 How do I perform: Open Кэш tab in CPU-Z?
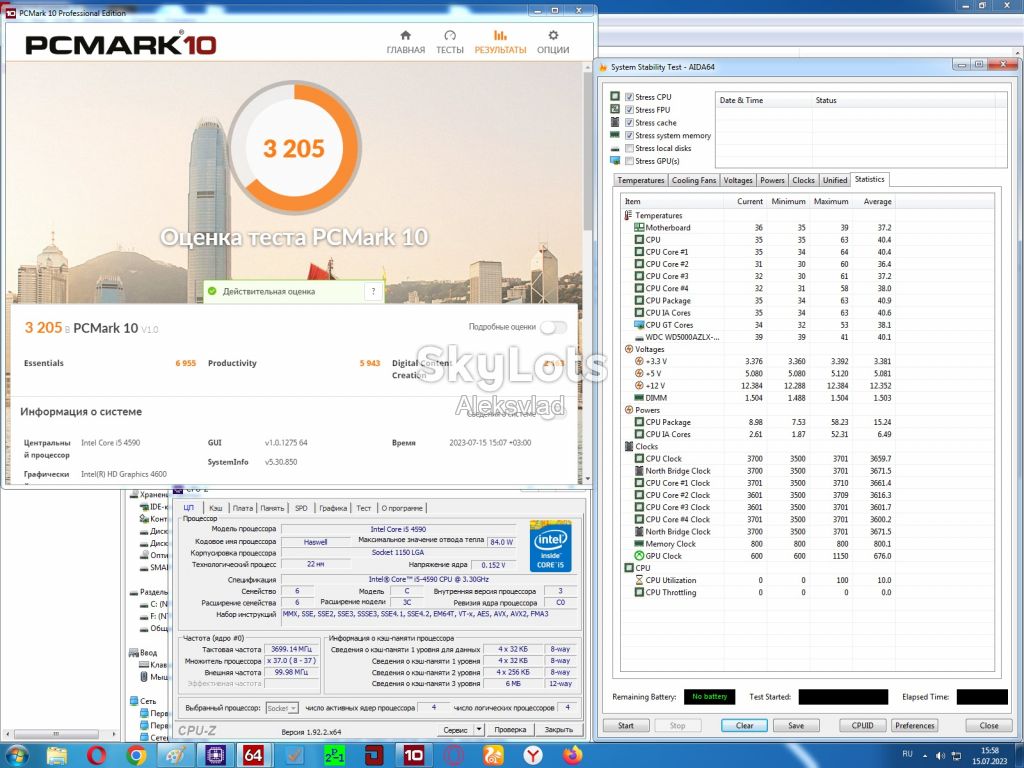(x=216, y=508)
